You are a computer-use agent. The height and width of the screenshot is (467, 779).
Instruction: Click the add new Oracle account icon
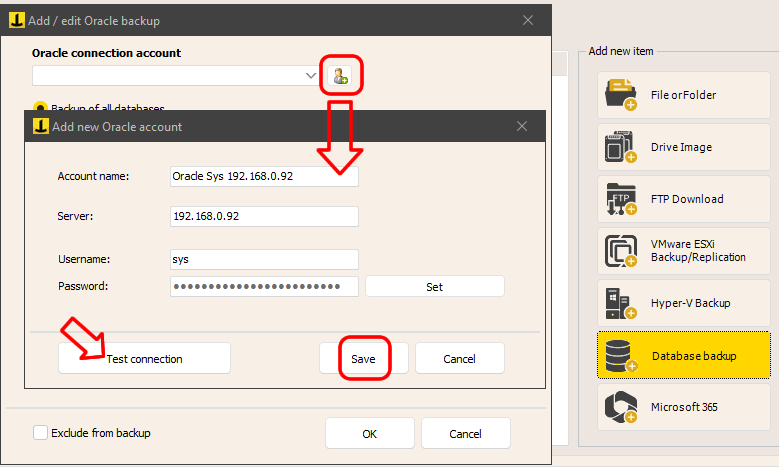point(340,76)
